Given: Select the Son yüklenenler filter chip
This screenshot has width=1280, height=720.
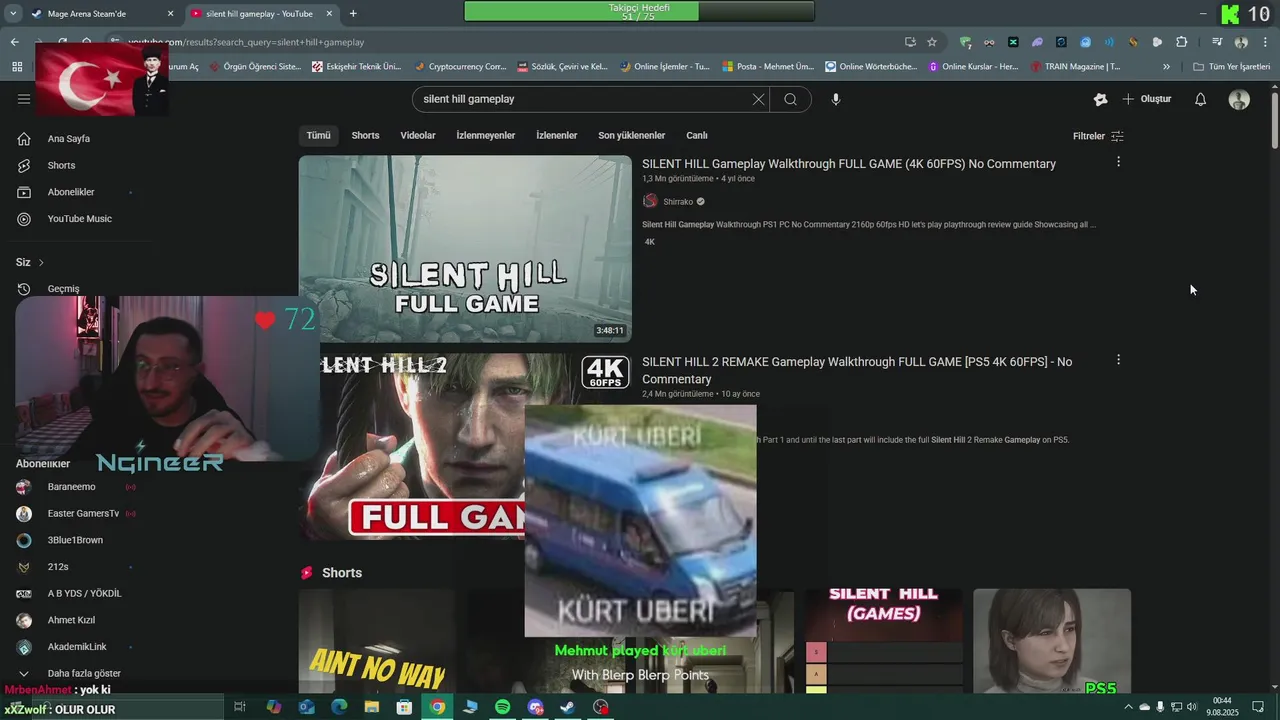Looking at the screenshot, I should (632, 135).
